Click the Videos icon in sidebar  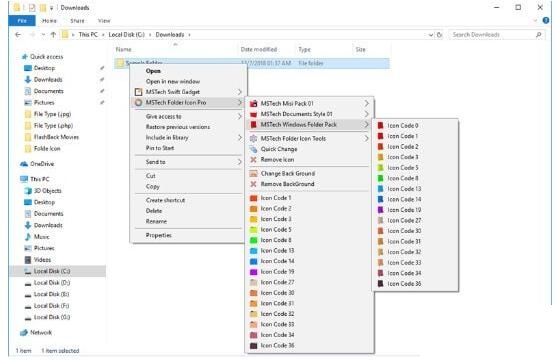pyautogui.click(x=28, y=260)
